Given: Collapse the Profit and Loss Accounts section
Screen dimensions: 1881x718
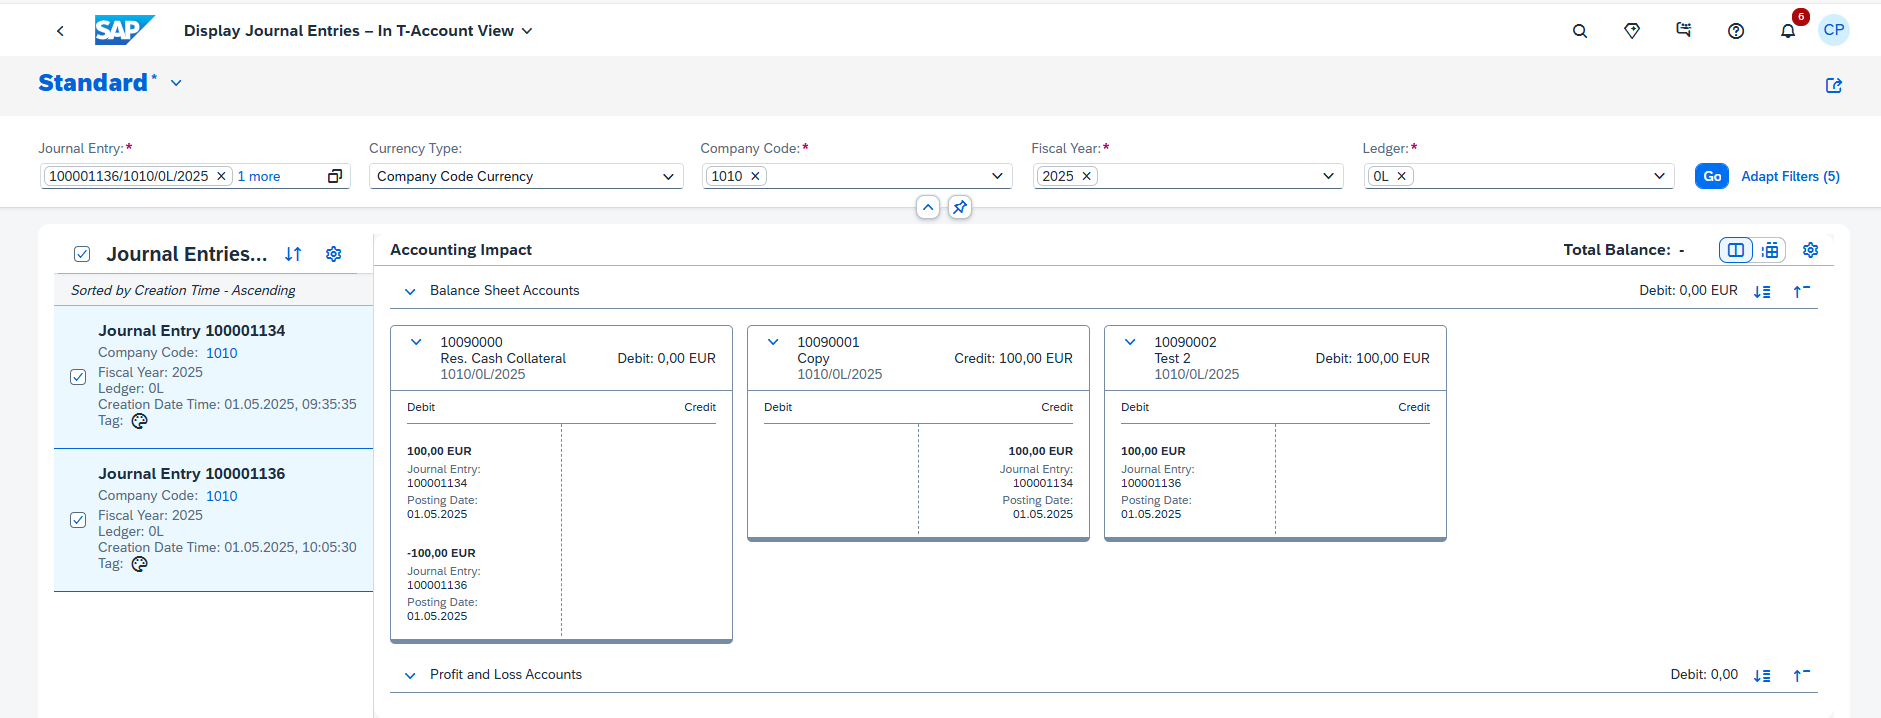Looking at the screenshot, I should click(x=410, y=675).
